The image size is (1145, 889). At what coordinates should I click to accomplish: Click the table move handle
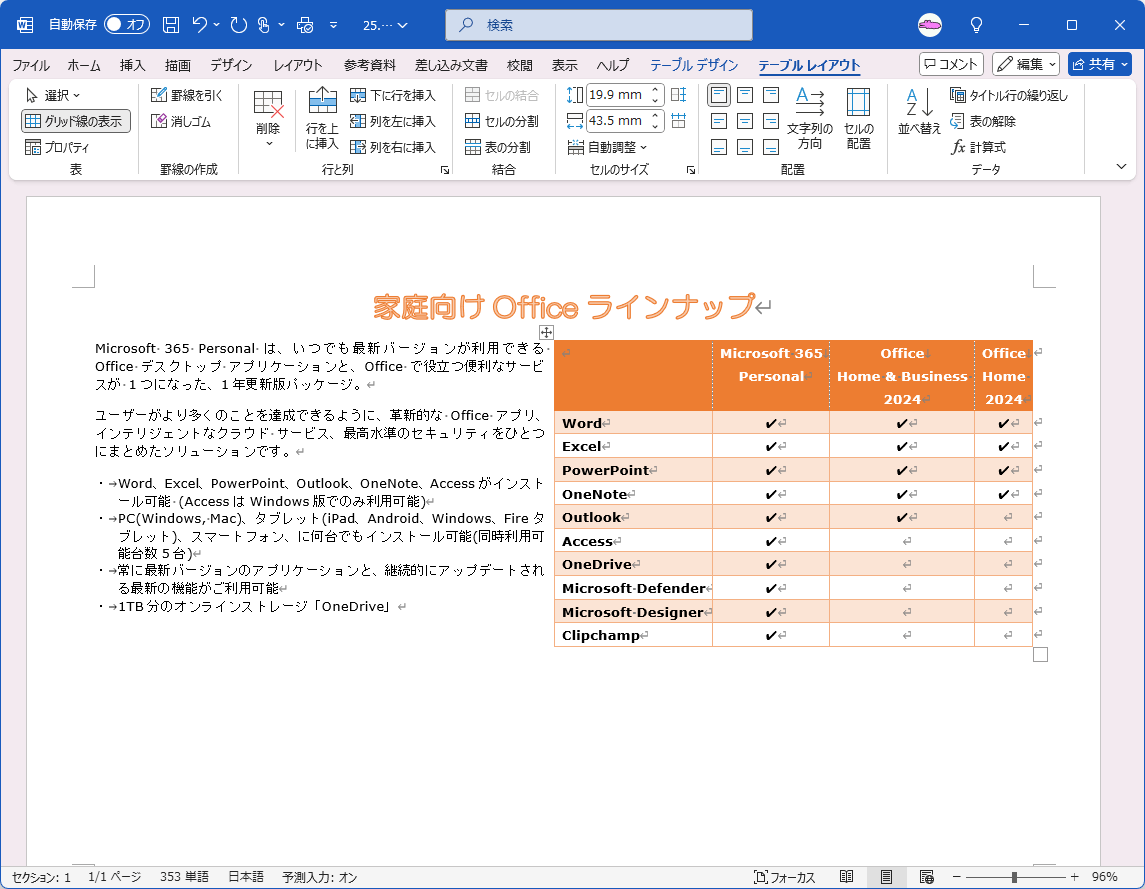[x=546, y=332]
